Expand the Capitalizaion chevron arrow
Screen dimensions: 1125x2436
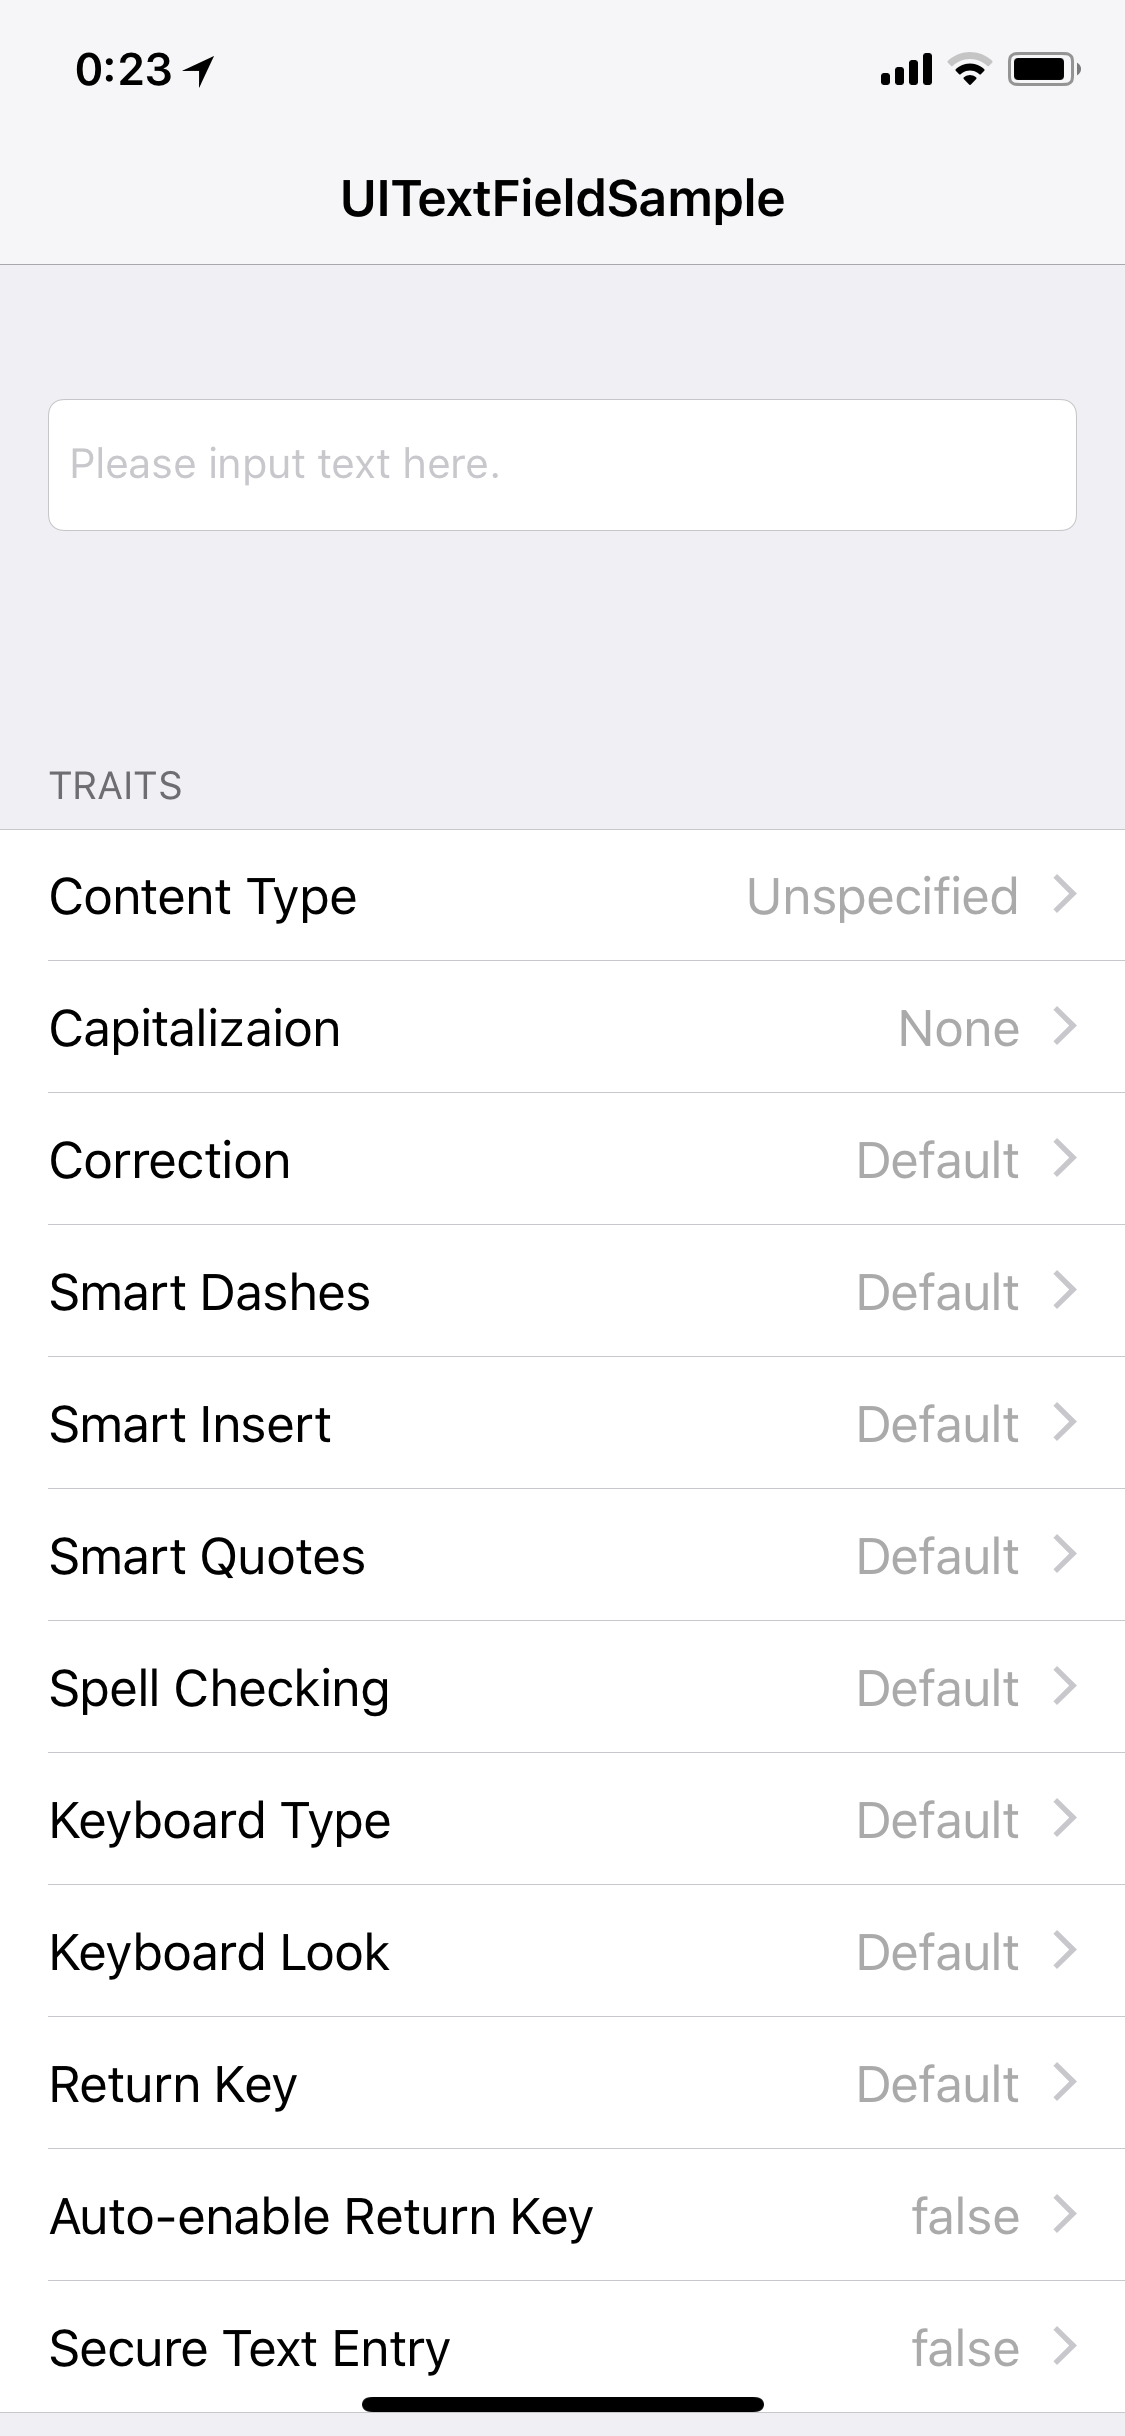pyautogui.click(x=1065, y=1026)
